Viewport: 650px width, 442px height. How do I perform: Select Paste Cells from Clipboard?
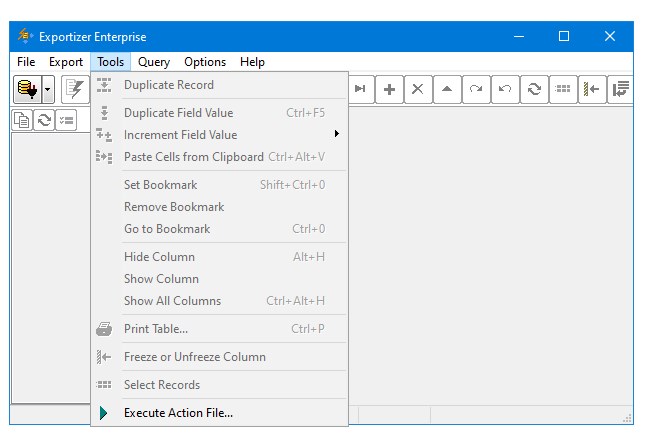(x=219, y=157)
